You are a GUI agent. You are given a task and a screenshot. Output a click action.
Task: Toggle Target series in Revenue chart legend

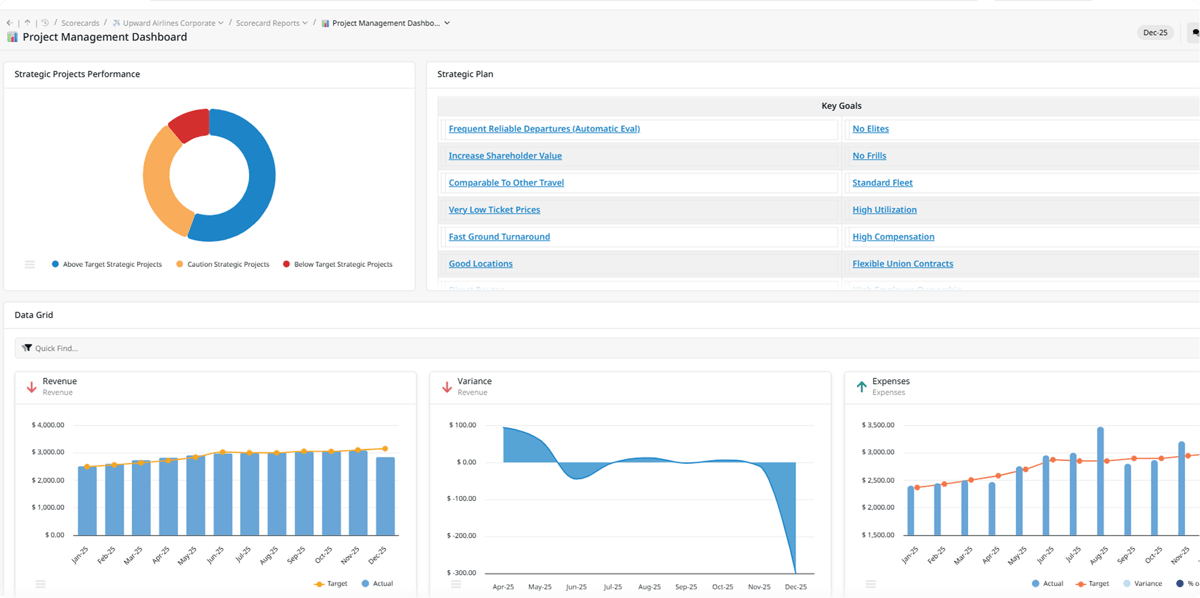[x=330, y=584]
